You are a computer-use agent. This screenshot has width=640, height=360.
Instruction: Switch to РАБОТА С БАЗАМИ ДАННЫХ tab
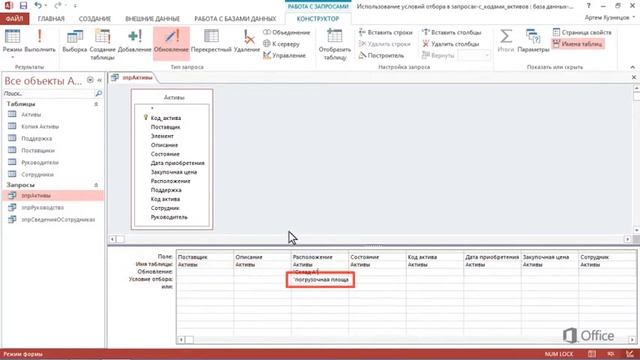[235, 19]
